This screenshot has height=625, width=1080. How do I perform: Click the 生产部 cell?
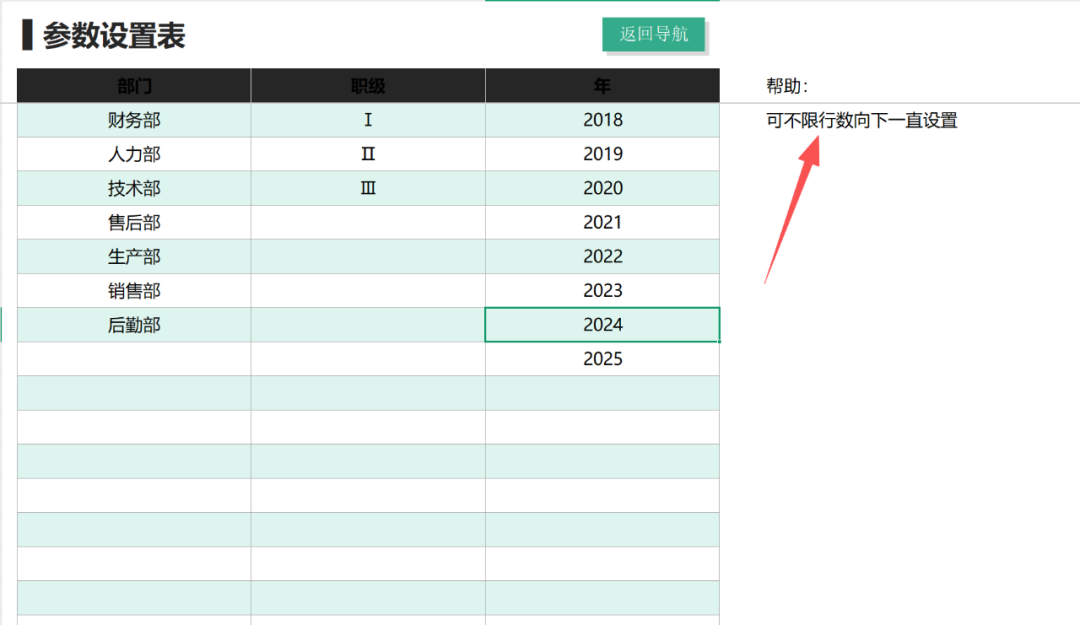[x=134, y=257]
